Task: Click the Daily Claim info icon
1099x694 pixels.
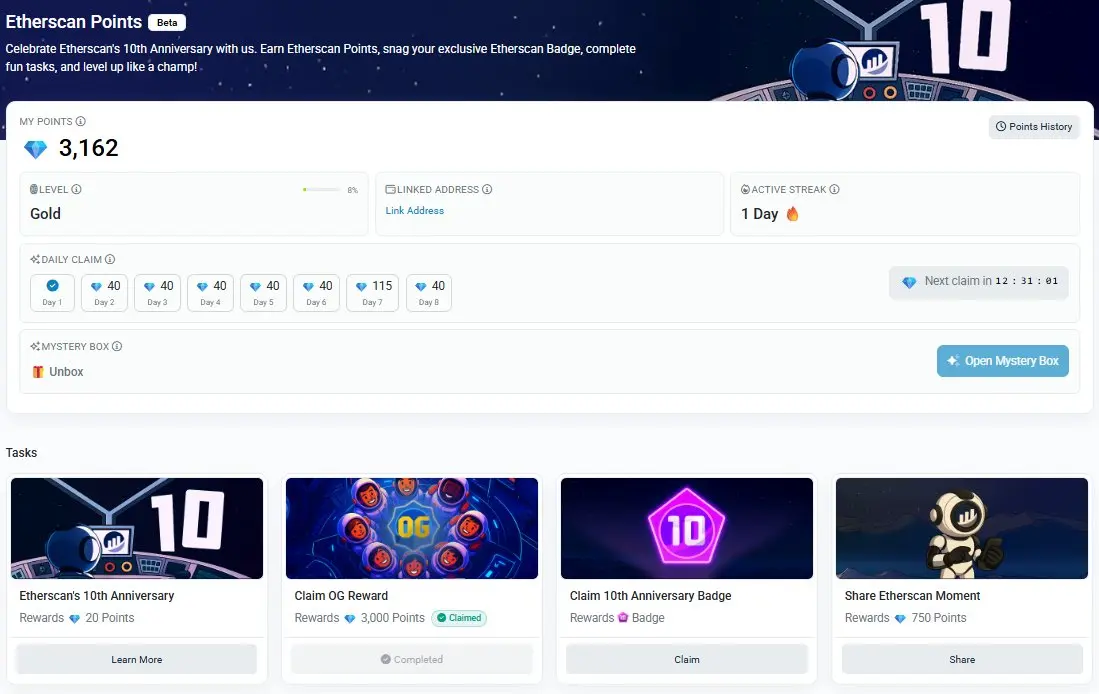Action: click(110, 259)
